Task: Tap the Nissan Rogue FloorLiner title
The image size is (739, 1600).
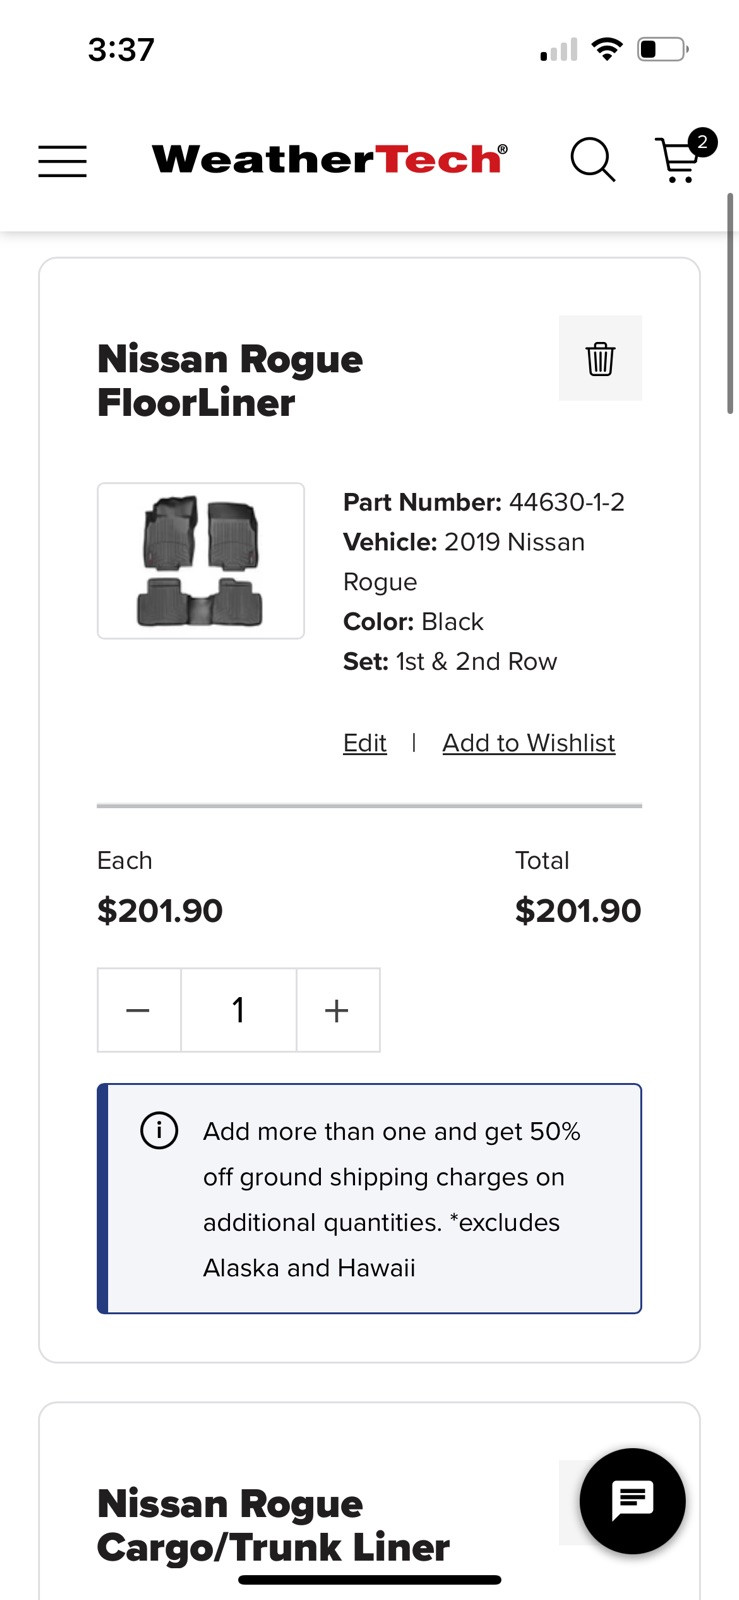Action: 230,381
